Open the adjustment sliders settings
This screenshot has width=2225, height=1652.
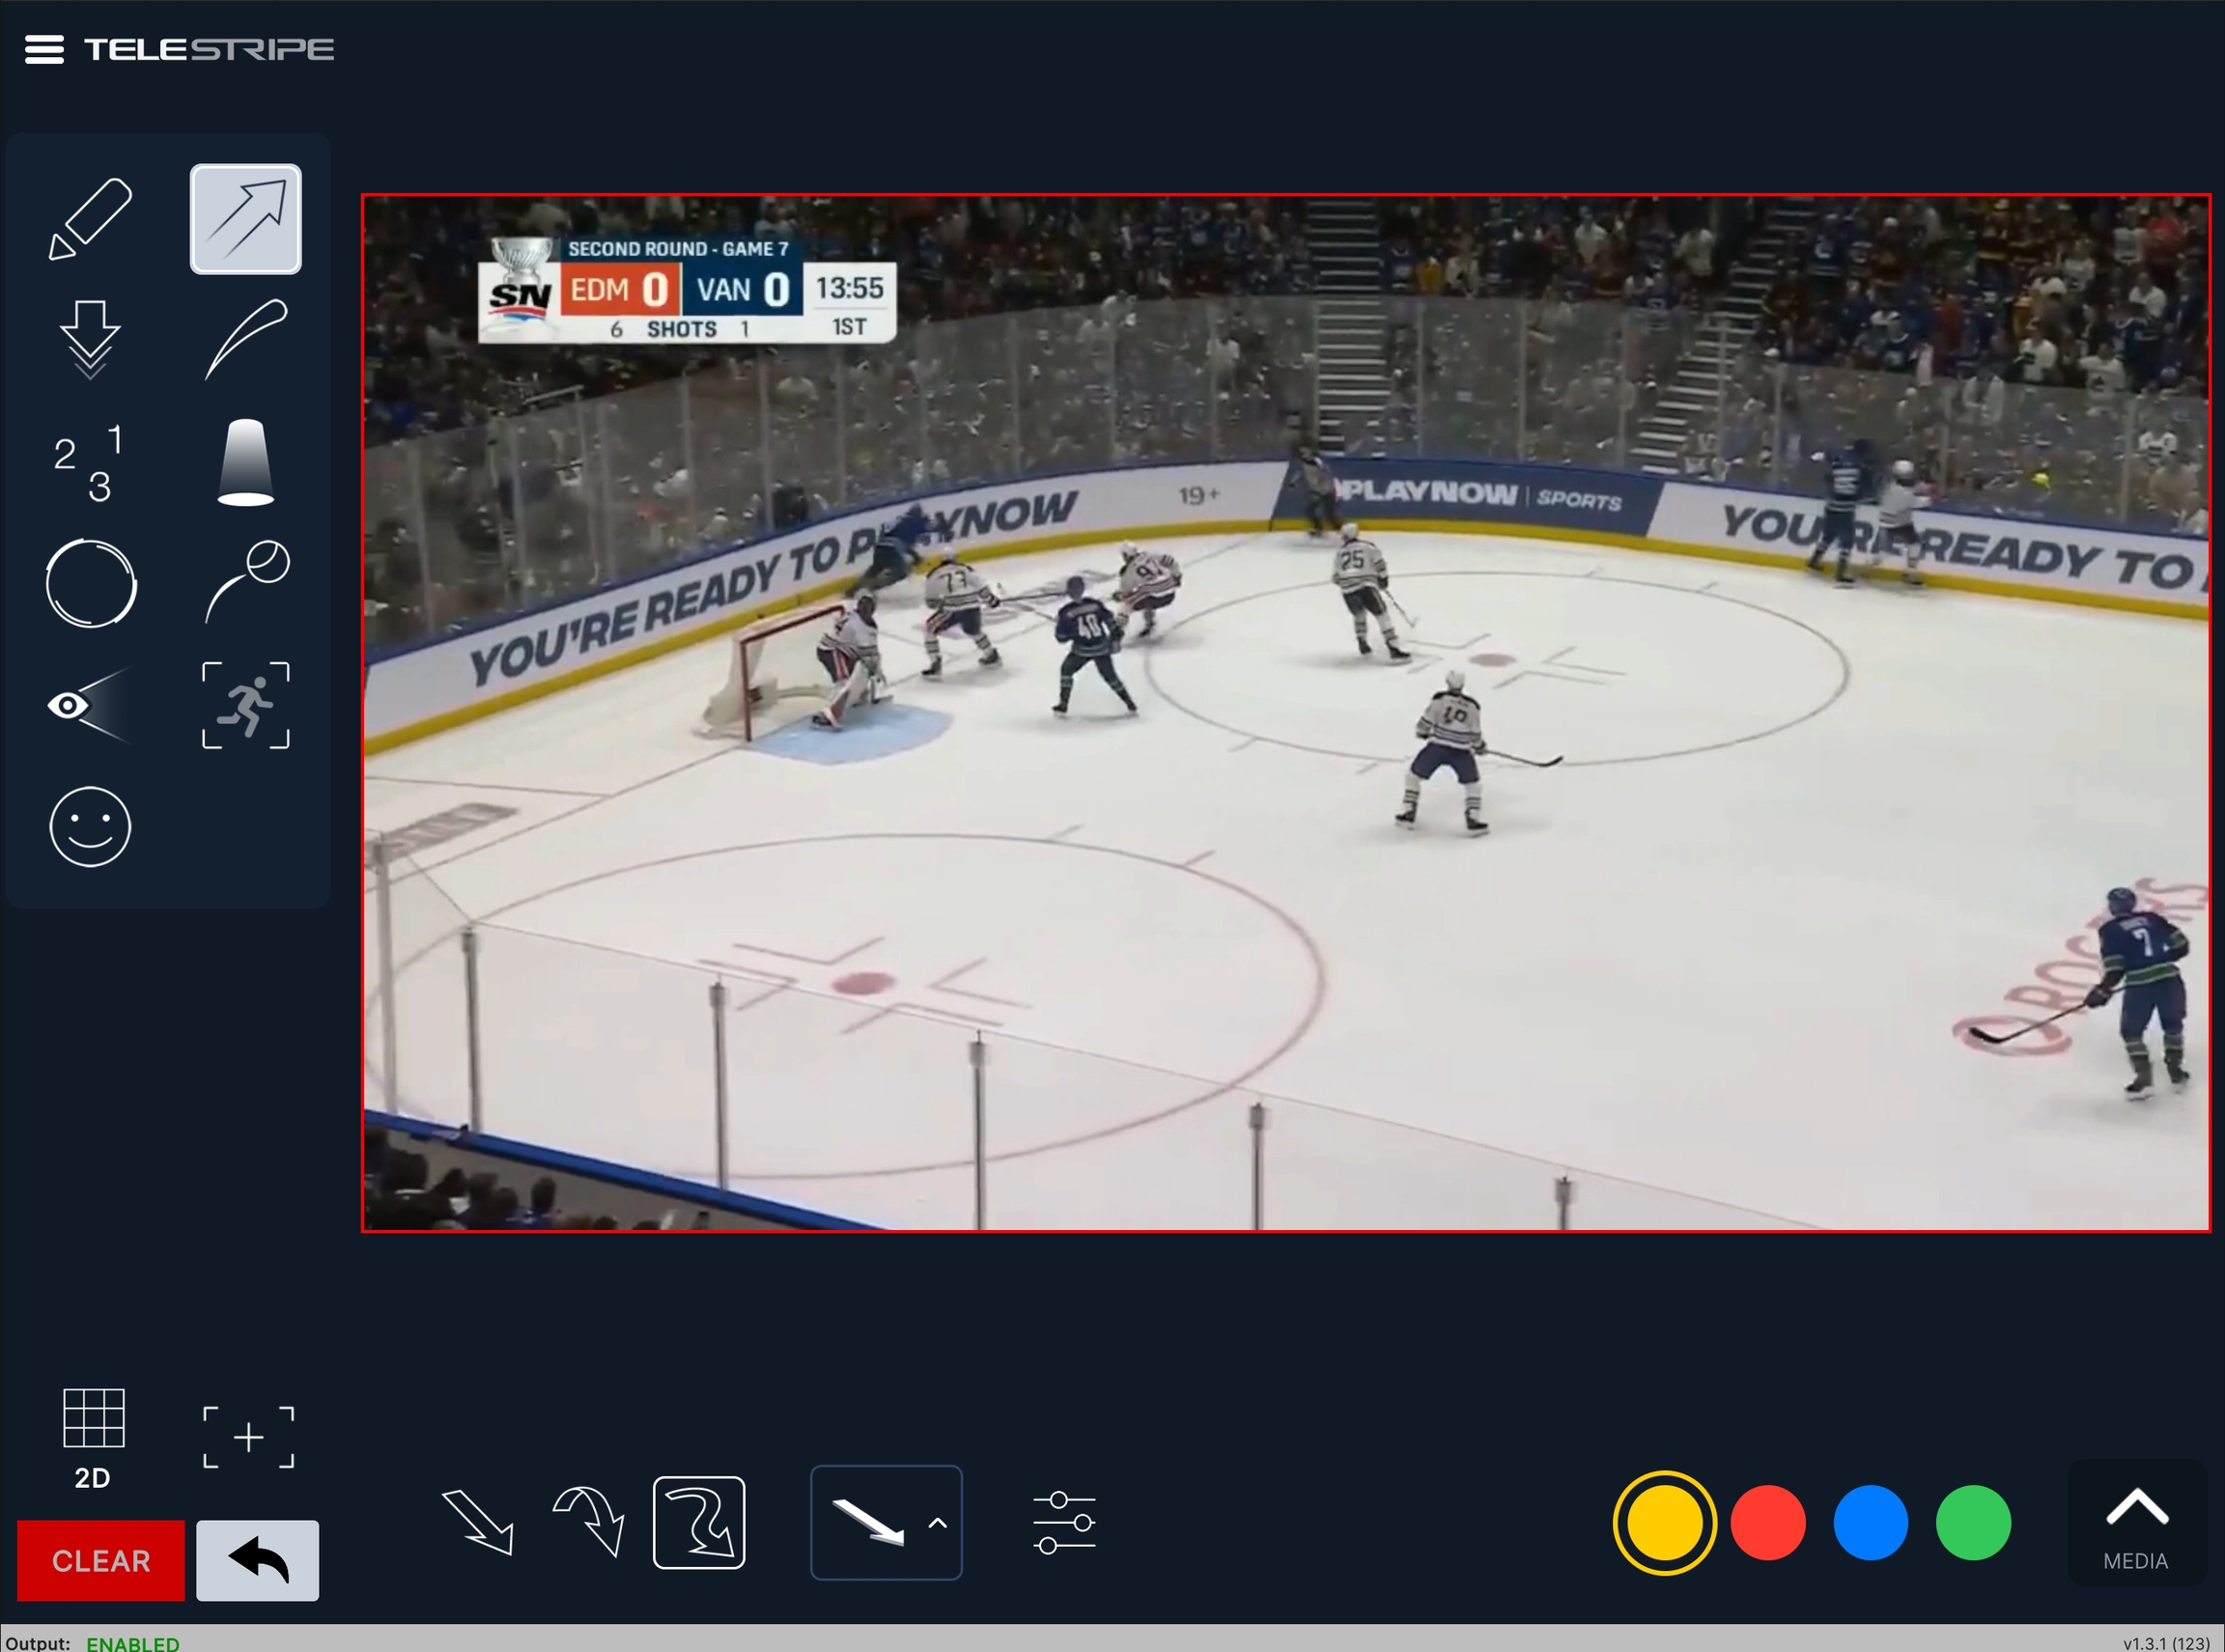click(x=1063, y=1523)
